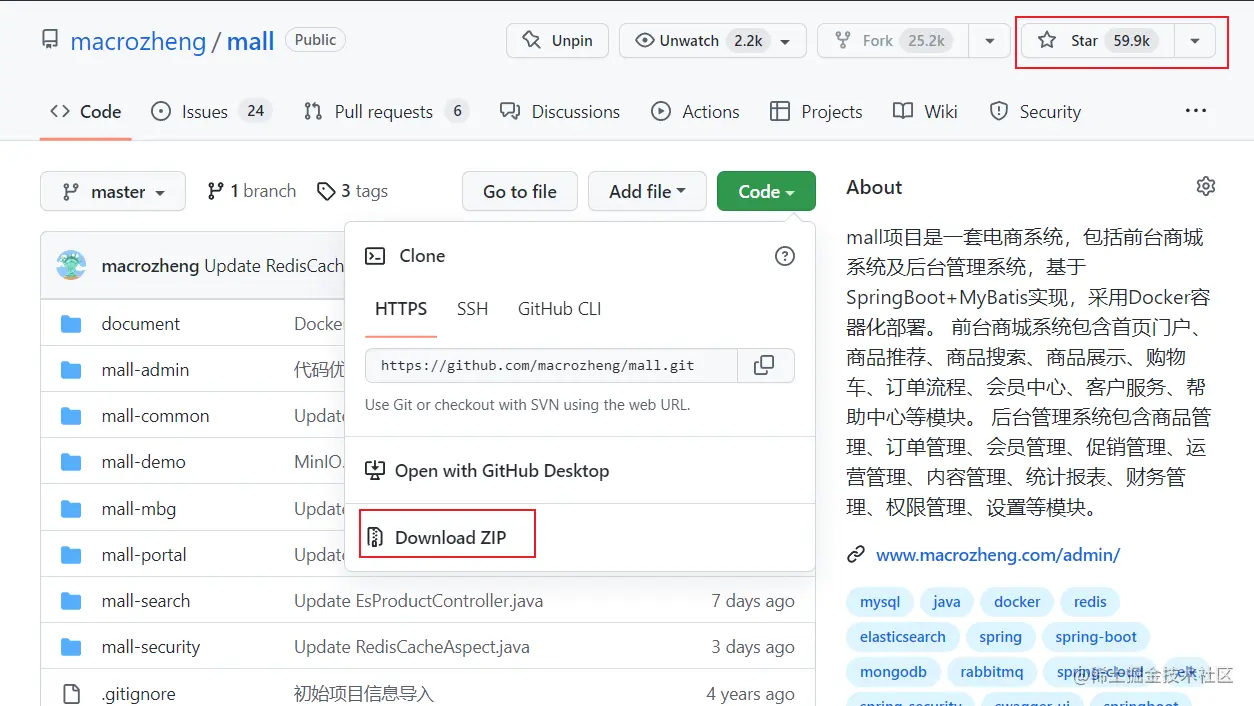
Task: Select the GitHub CLI clone tab
Action: 559,309
